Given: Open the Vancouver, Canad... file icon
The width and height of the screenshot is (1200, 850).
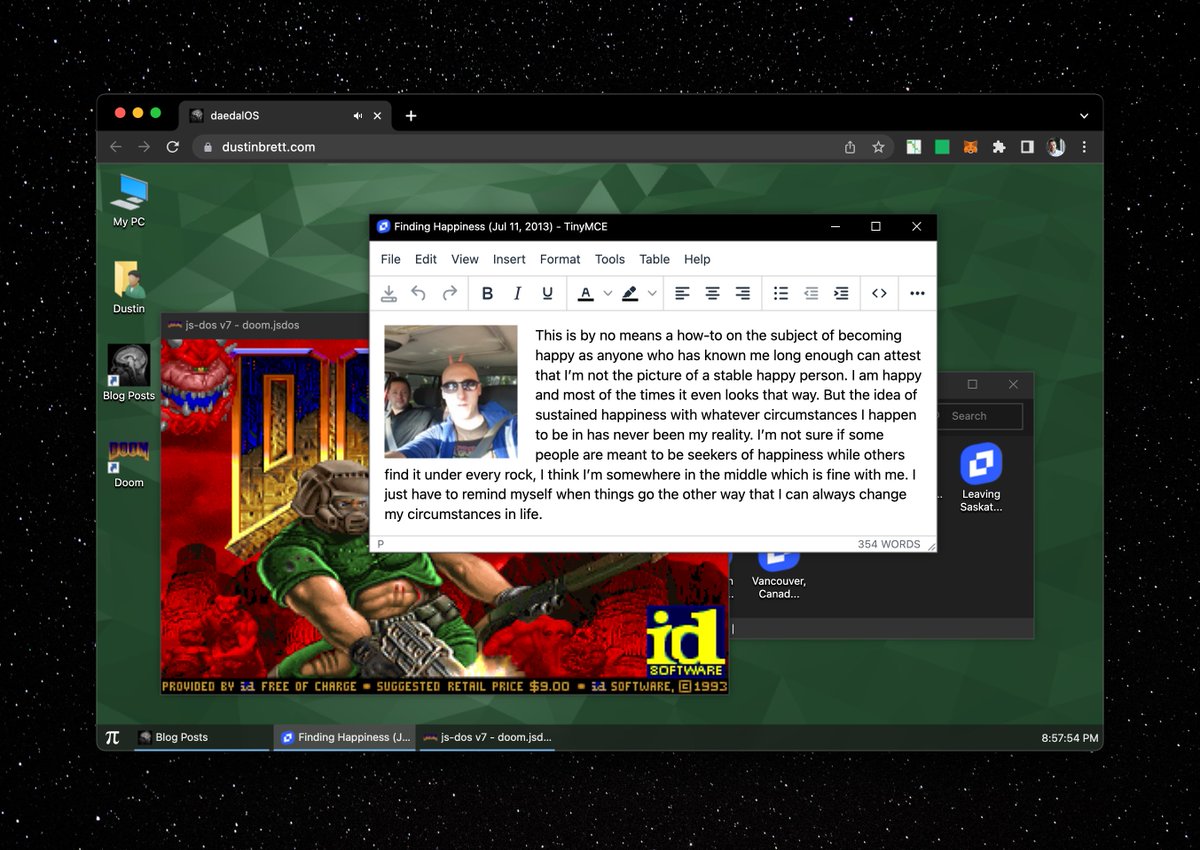Looking at the screenshot, I should [778, 572].
